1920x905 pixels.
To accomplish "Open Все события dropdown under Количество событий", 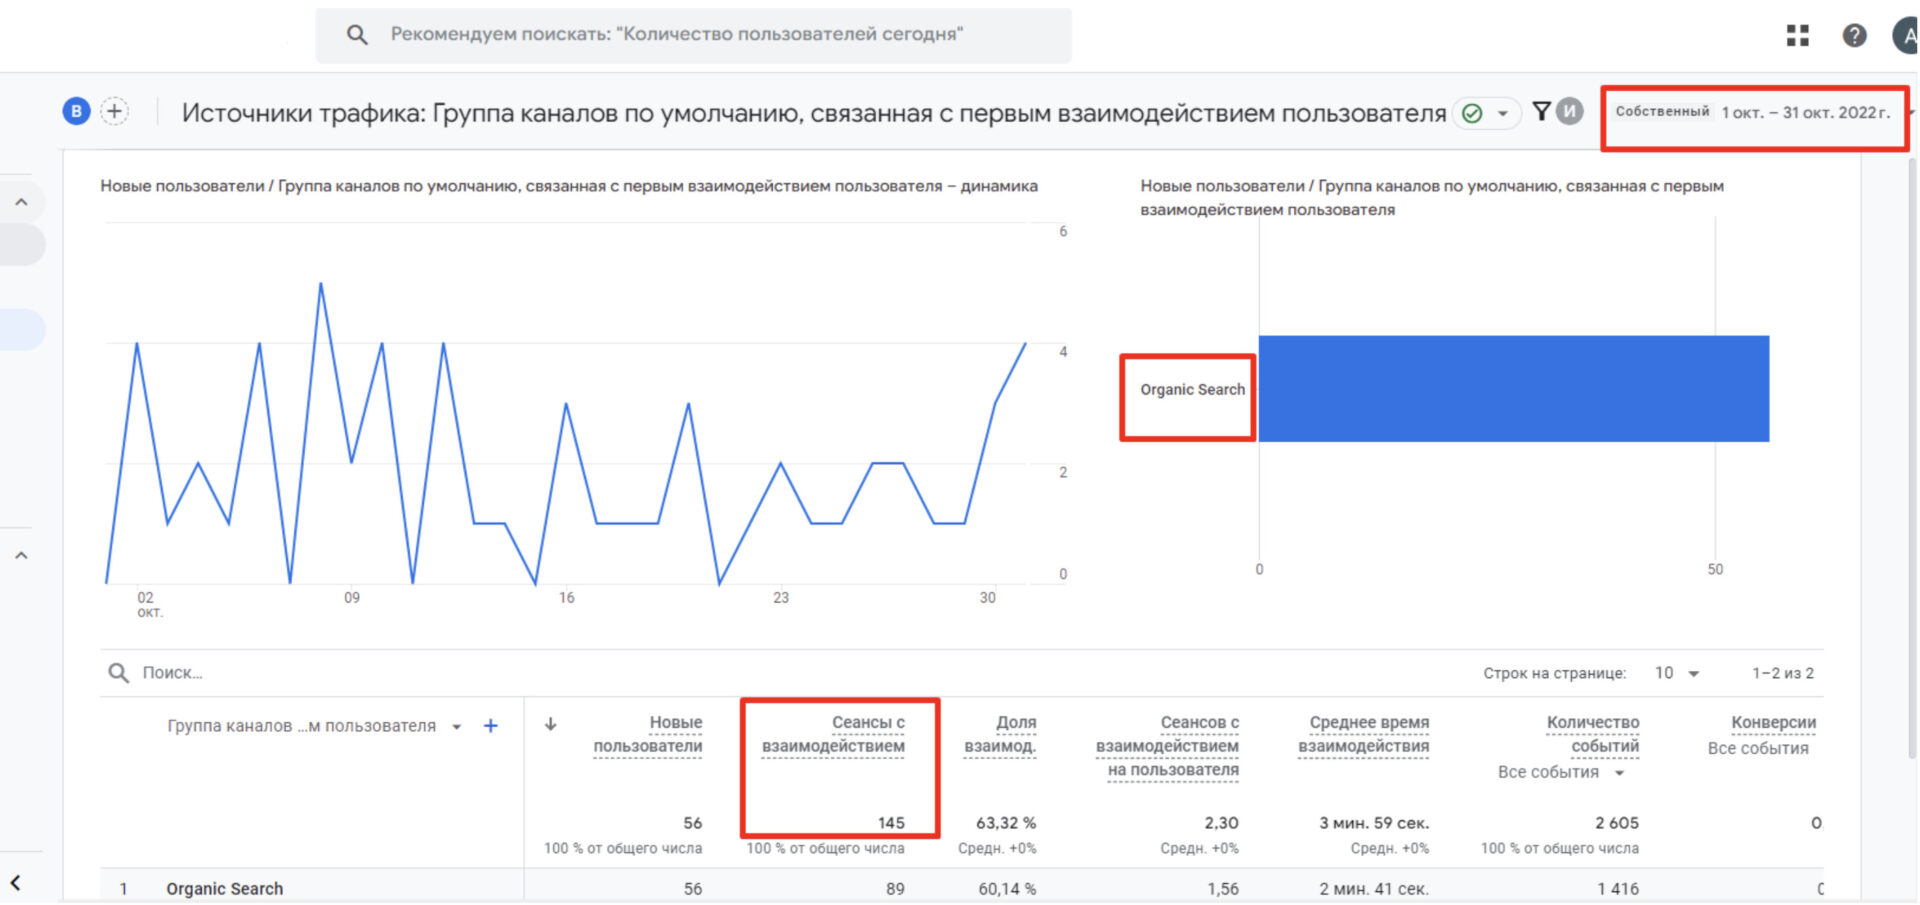I will [x=1561, y=772].
